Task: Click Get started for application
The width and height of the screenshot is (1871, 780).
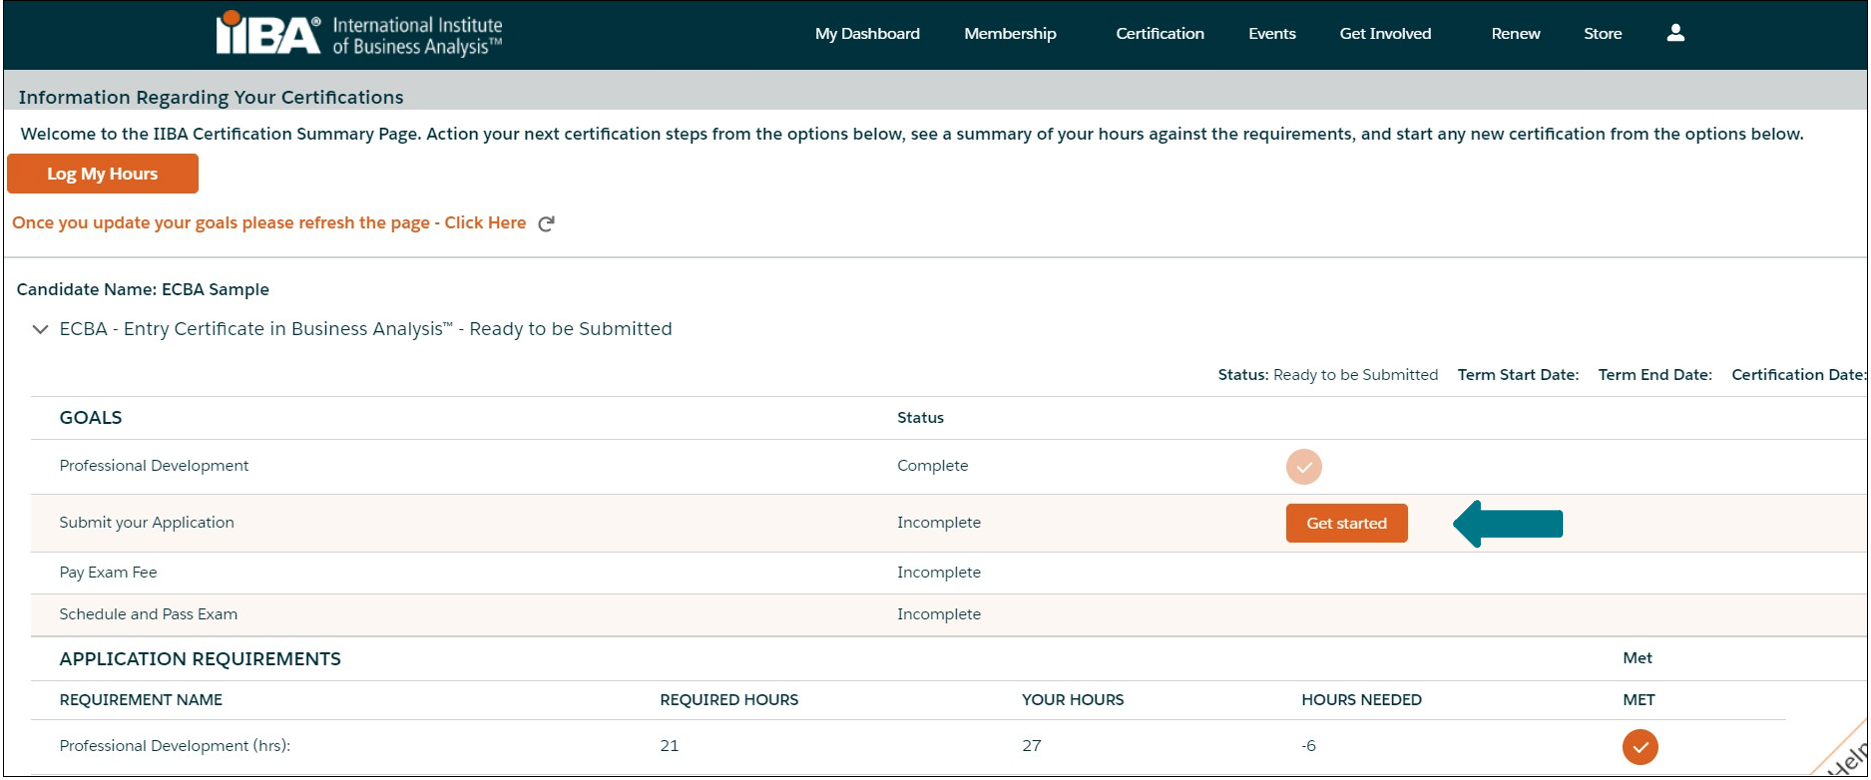Action: (1347, 523)
